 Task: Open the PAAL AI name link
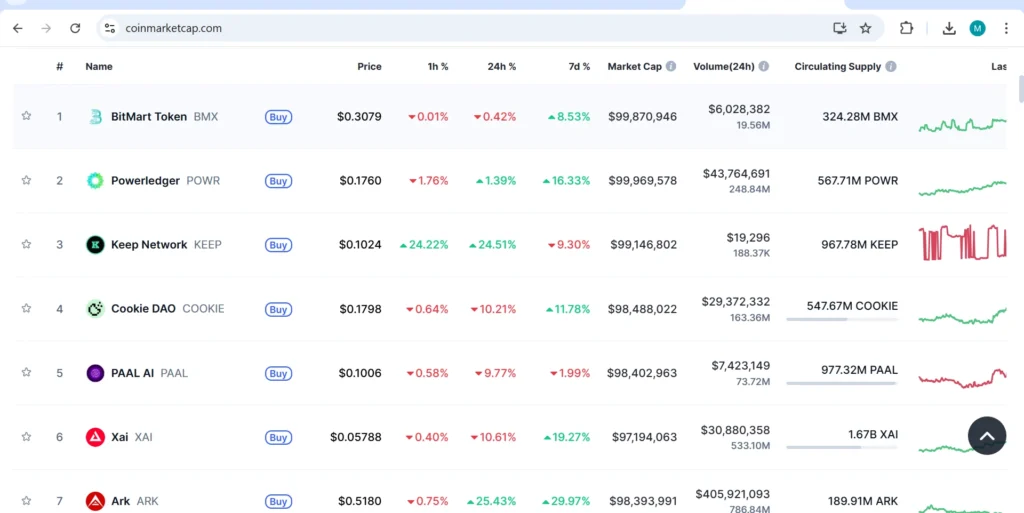click(133, 373)
